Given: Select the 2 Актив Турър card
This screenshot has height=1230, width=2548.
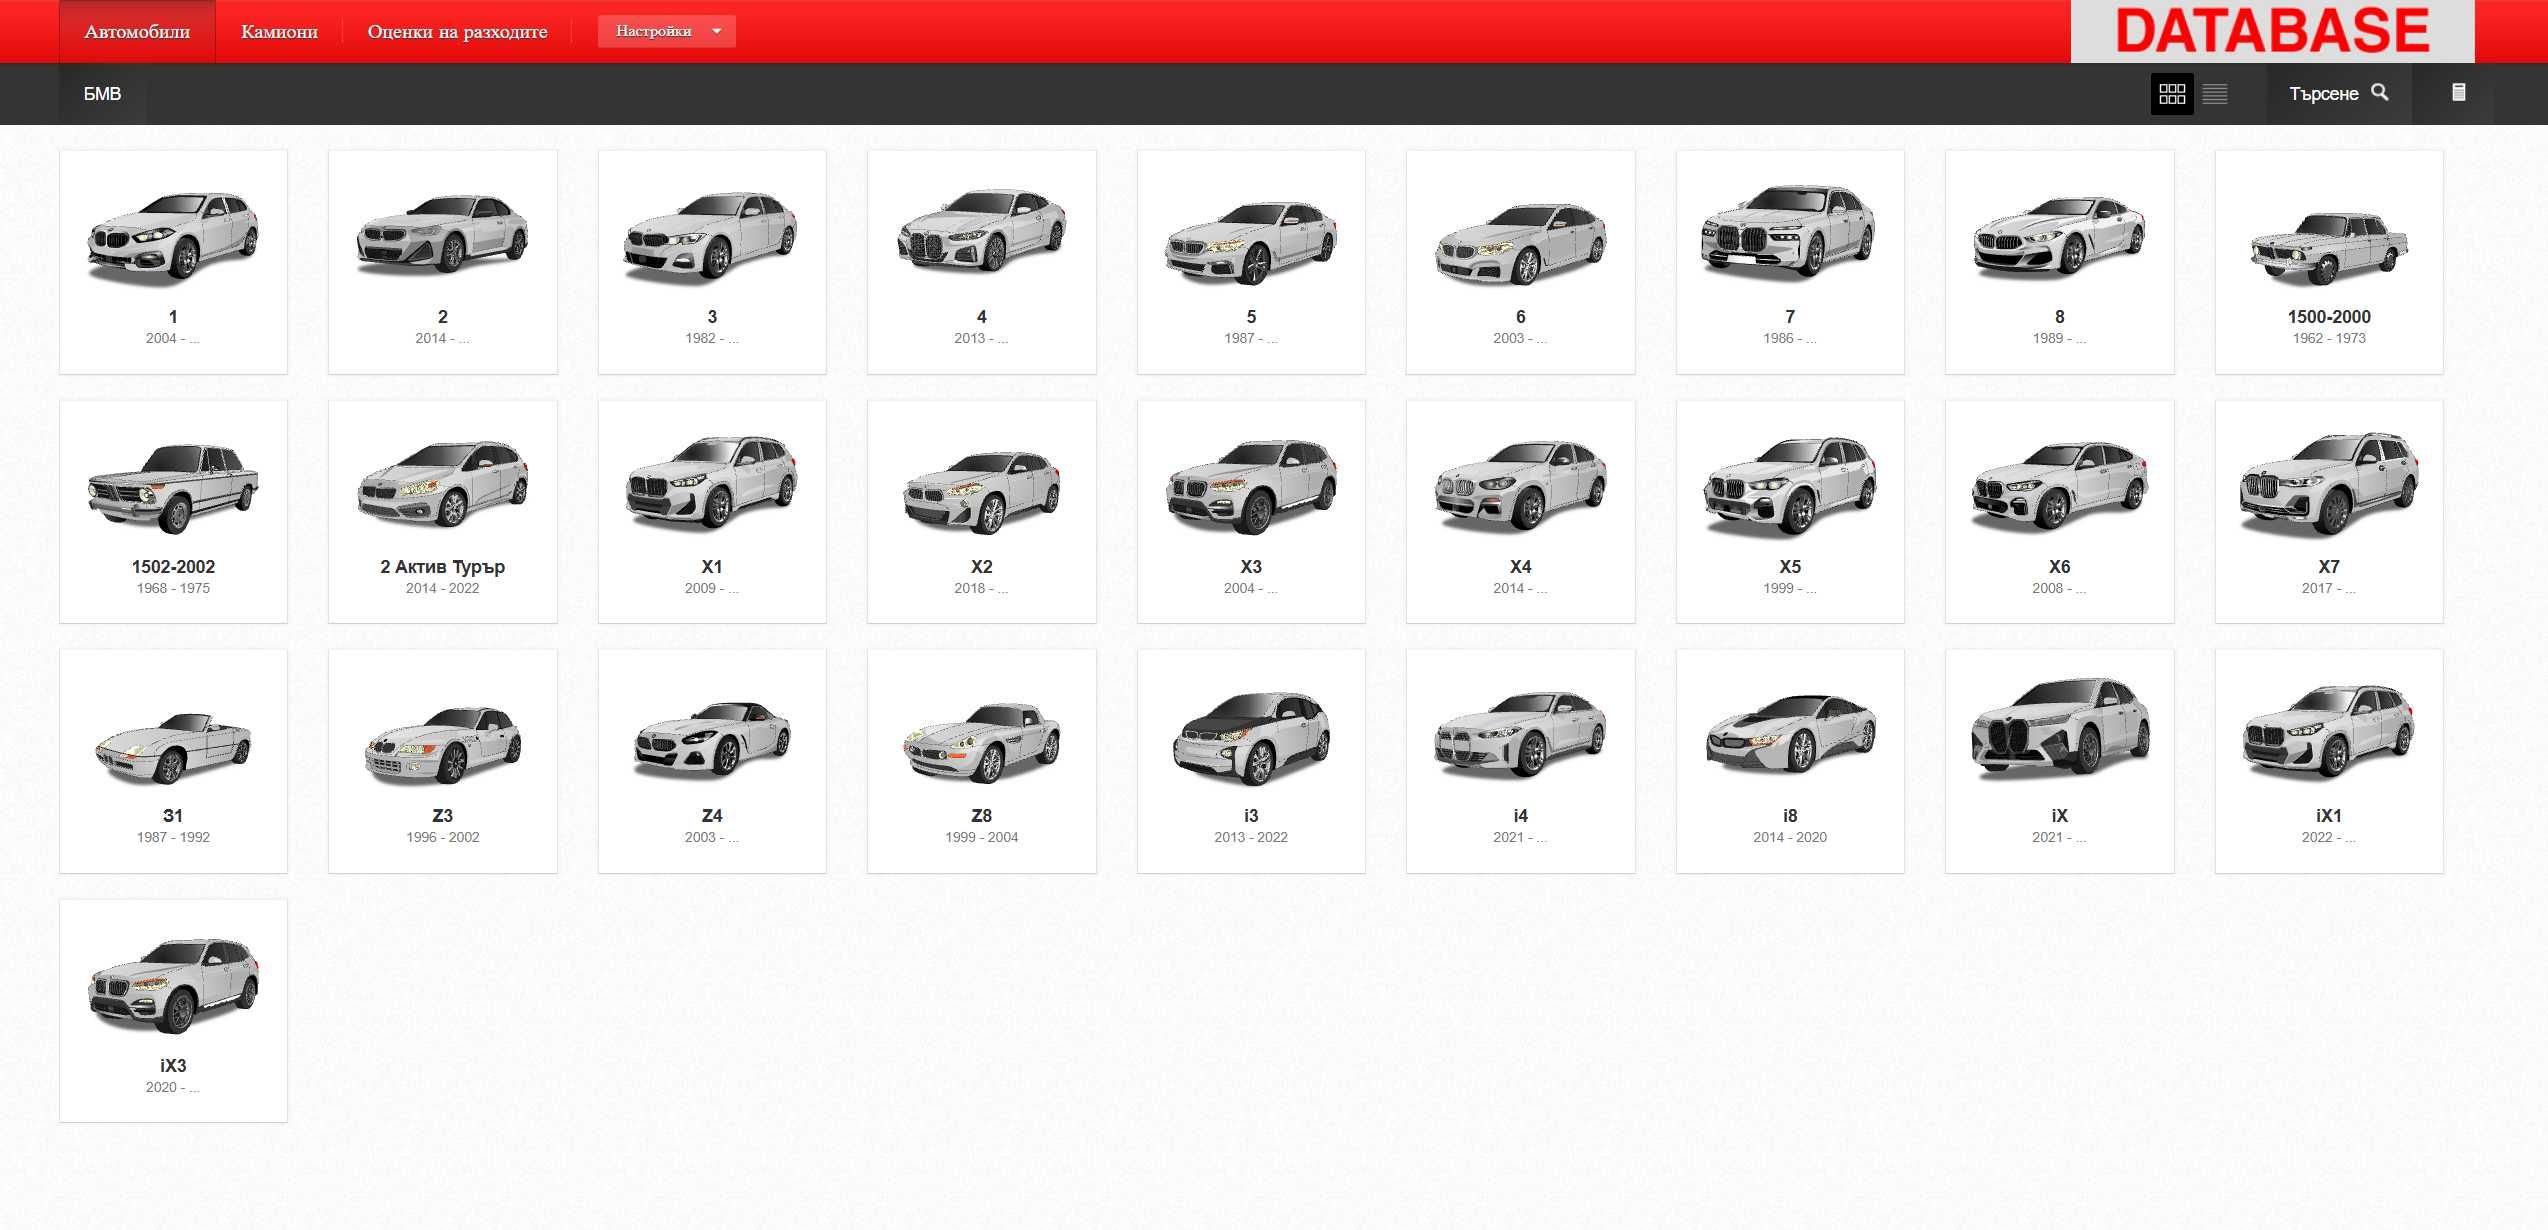Looking at the screenshot, I should click(x=442, y=512).
